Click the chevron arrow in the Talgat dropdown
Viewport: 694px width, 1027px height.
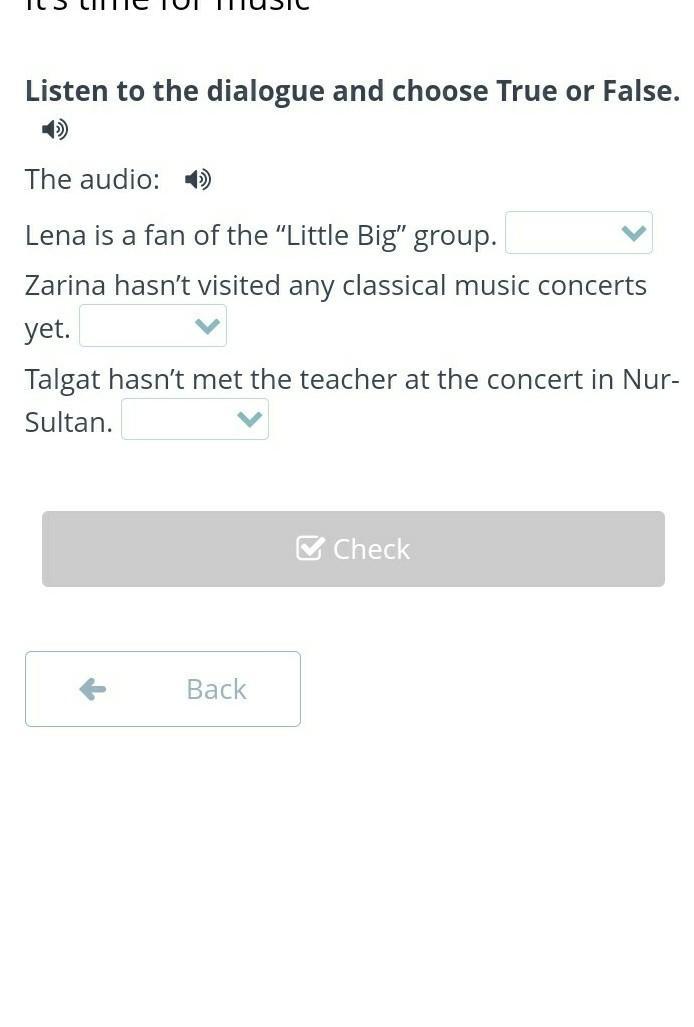tap(249, 419)
